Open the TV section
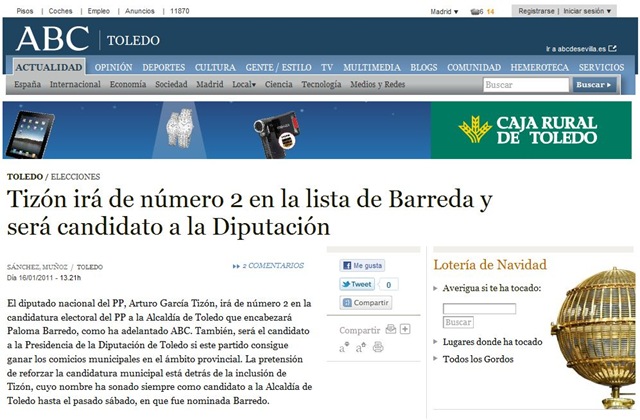This screenshot has width=640, height=420. tap(327, 67)
